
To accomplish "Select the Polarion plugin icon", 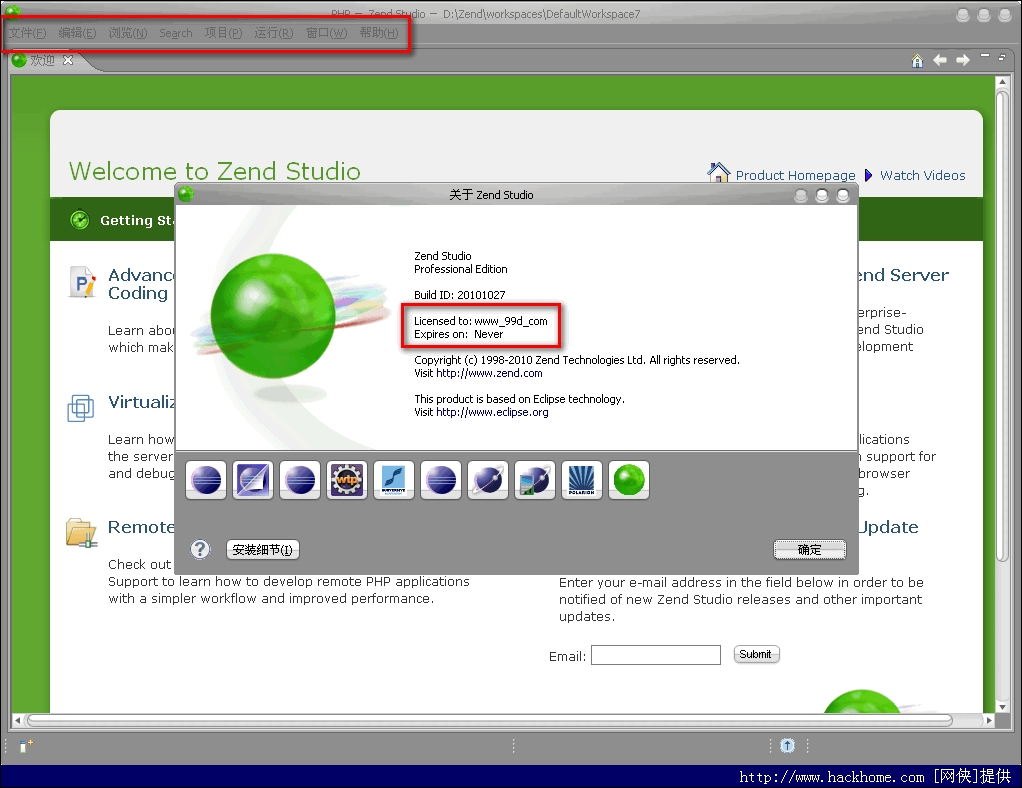I will pyautogui.click(x=581, y=480).
